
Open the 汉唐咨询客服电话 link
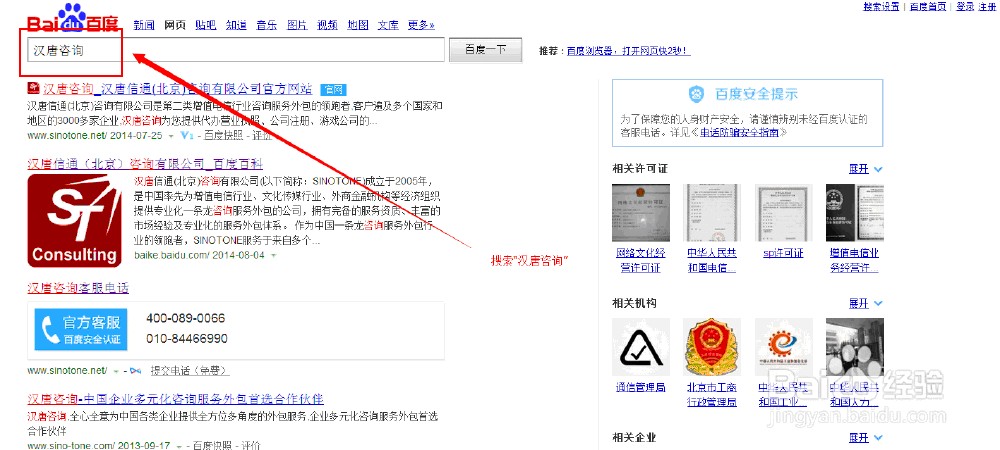pos(78,288)
